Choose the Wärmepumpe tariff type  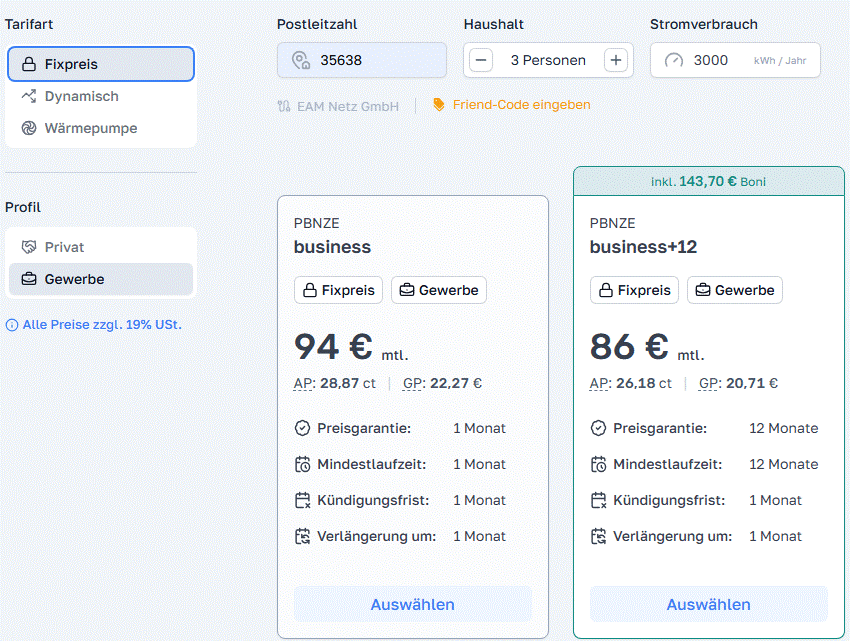point(90,128)
